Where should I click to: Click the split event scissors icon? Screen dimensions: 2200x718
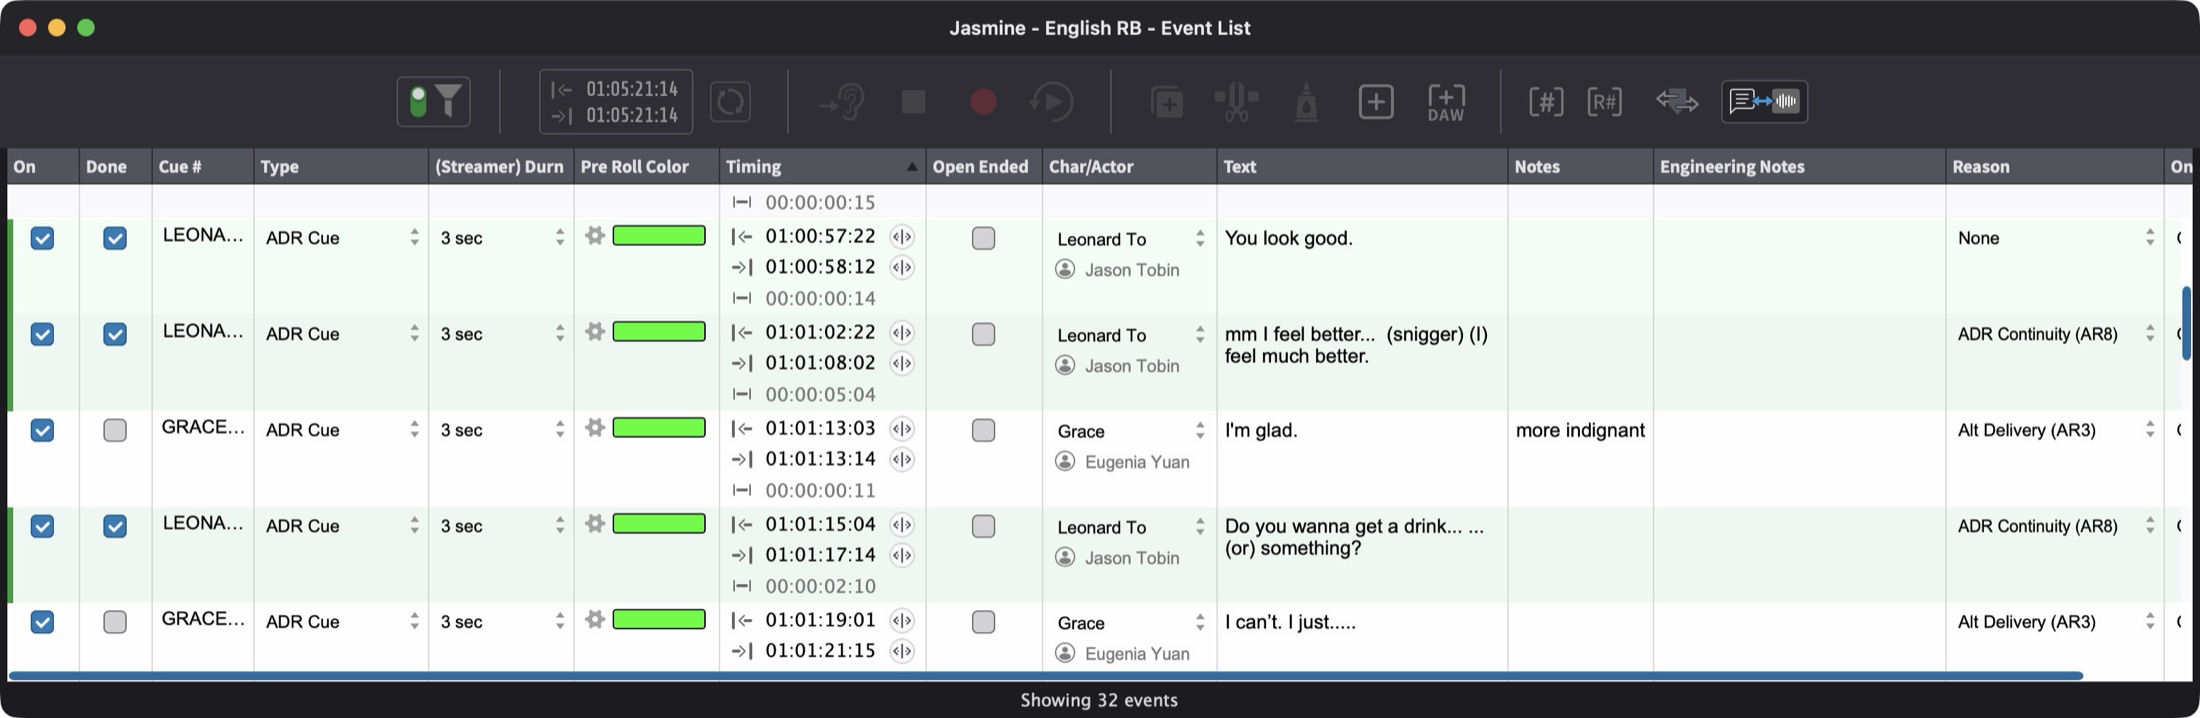click(1236, 101)
